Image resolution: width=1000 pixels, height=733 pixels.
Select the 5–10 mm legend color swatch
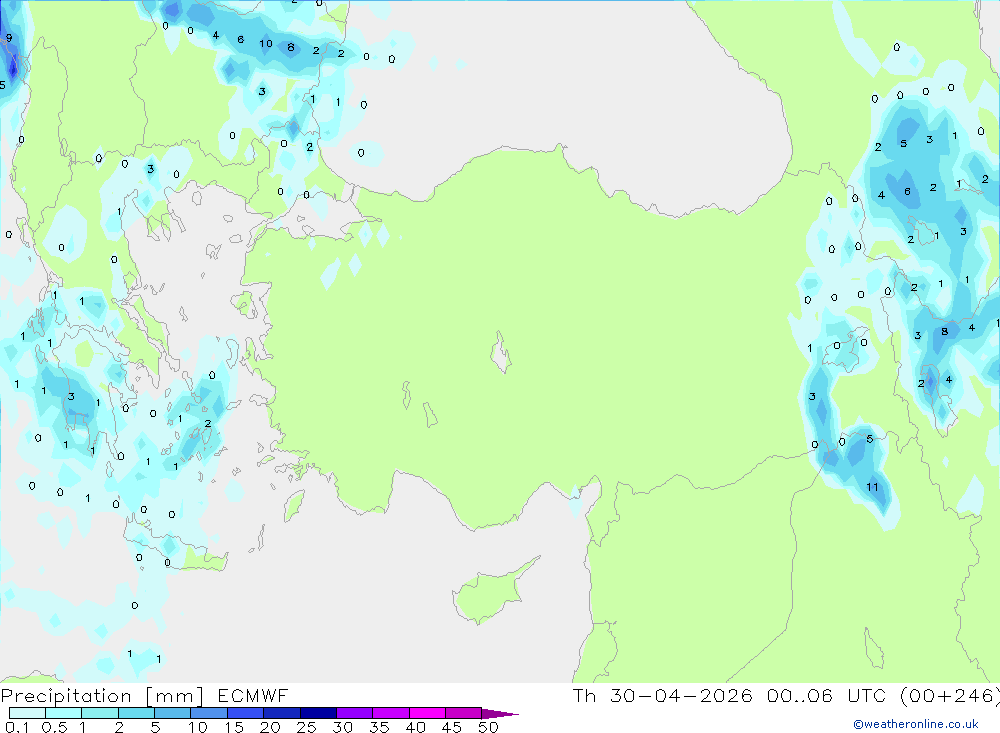tap(173, 713)
